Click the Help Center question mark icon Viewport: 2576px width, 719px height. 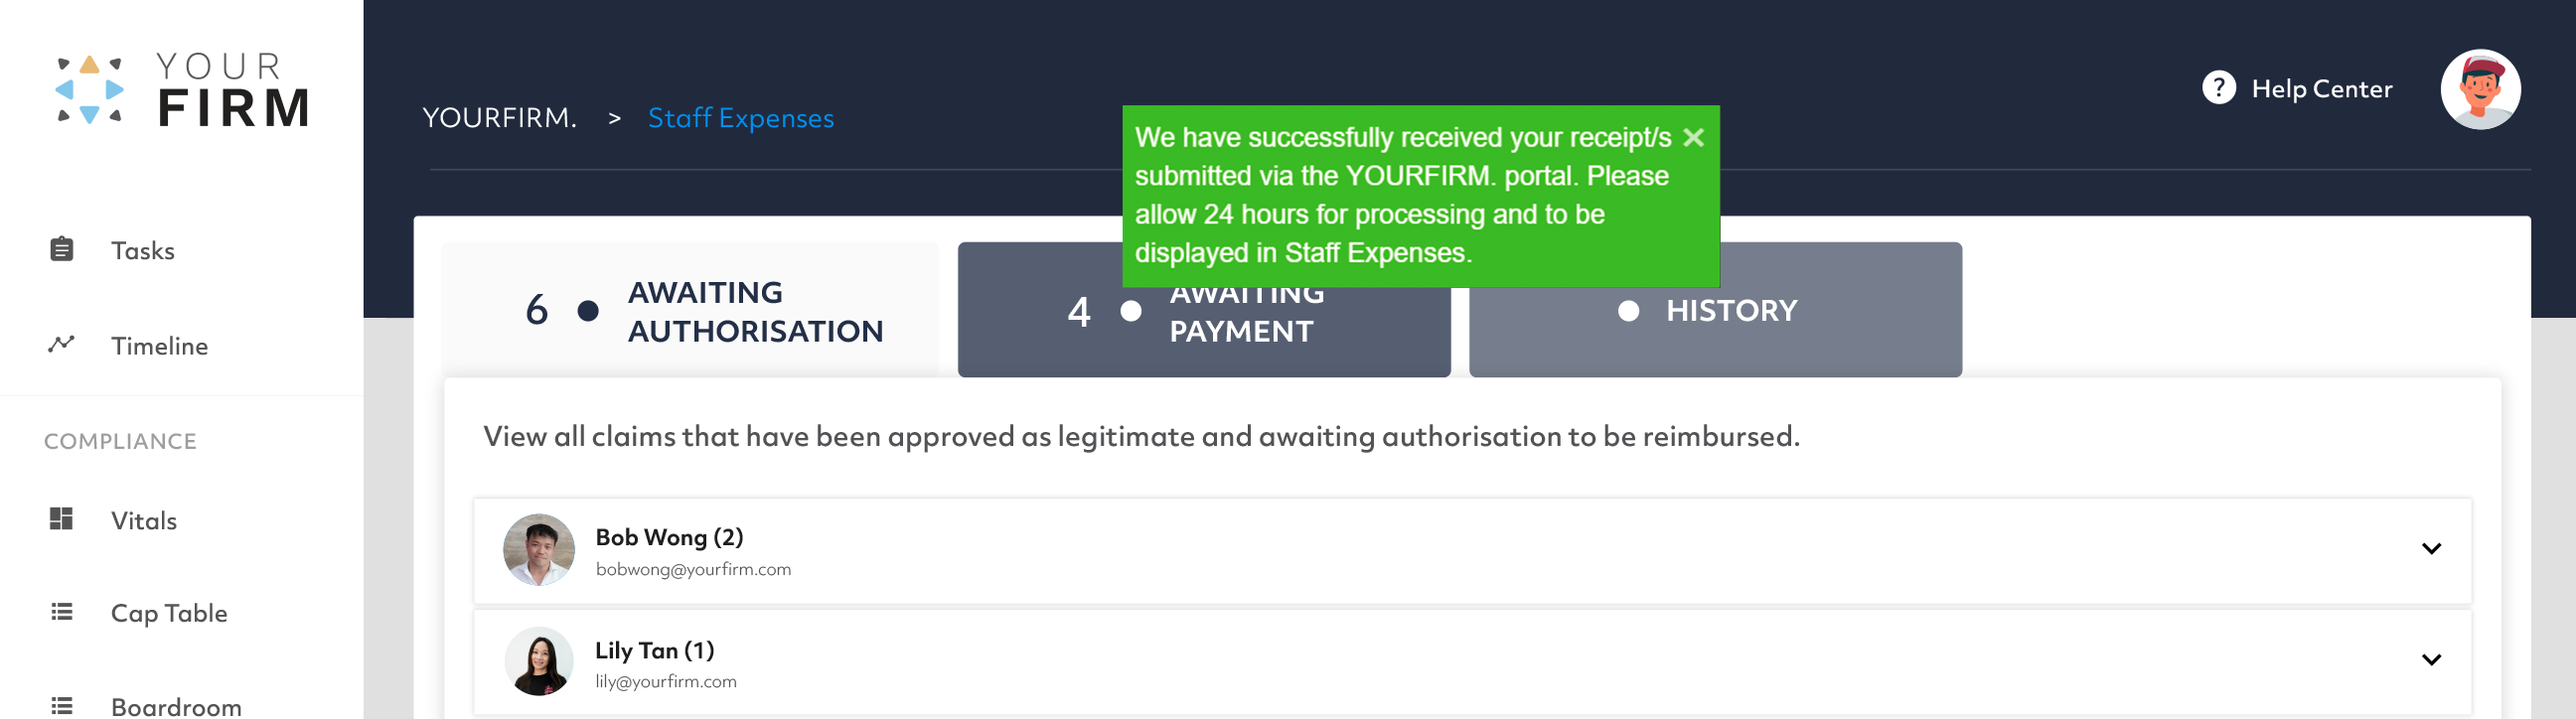pos(2218,88)
